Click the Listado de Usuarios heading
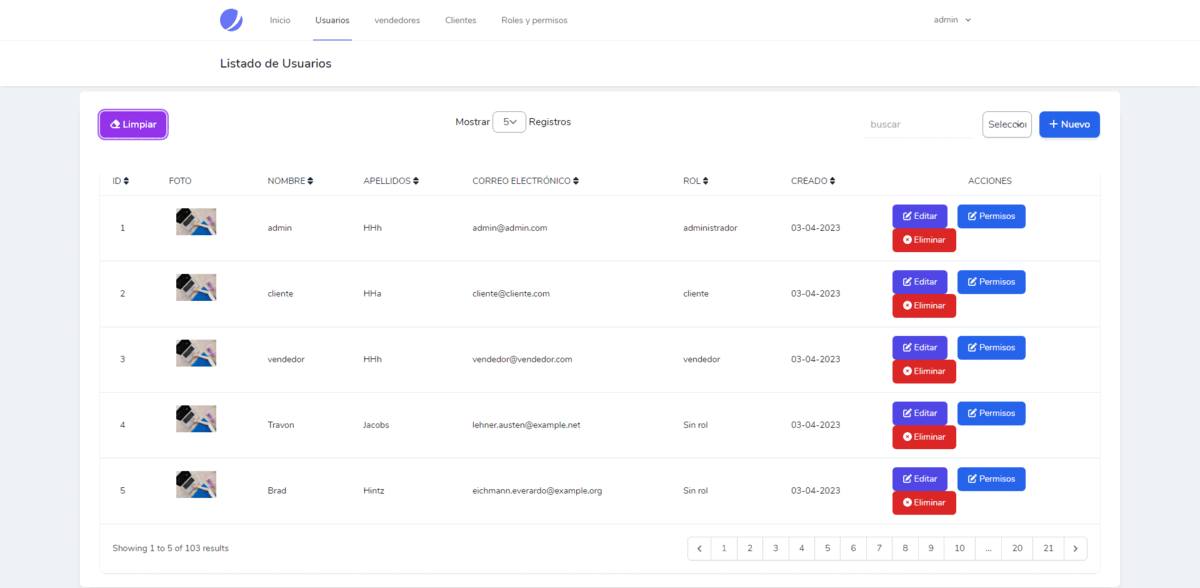Screen dimensions: 1200x588 (x=276, y=63)
